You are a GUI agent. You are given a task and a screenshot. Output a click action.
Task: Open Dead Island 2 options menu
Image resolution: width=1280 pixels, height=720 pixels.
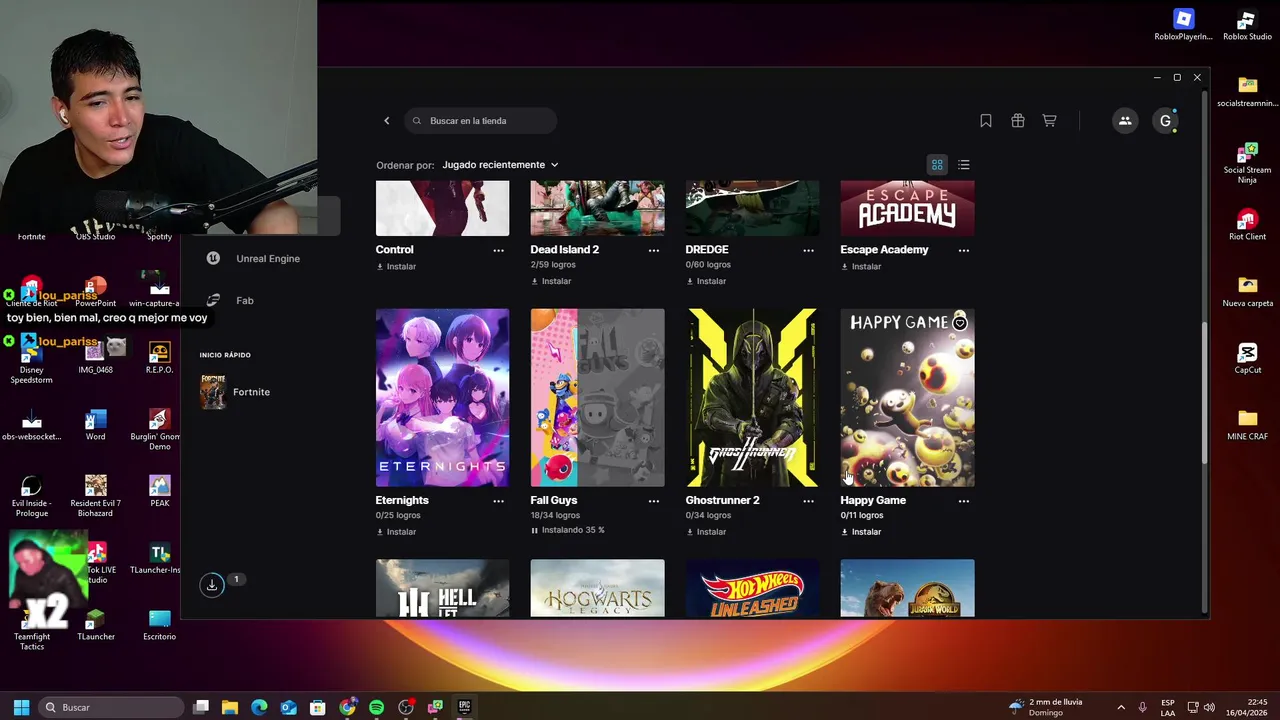click(654, 250)
